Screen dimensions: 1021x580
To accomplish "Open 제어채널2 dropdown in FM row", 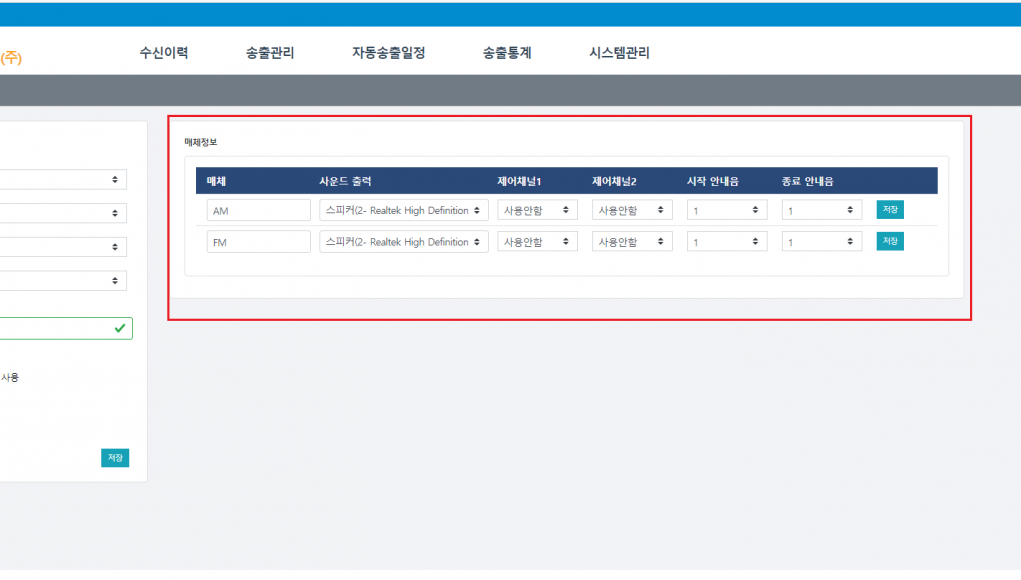I will click(632, 242).
